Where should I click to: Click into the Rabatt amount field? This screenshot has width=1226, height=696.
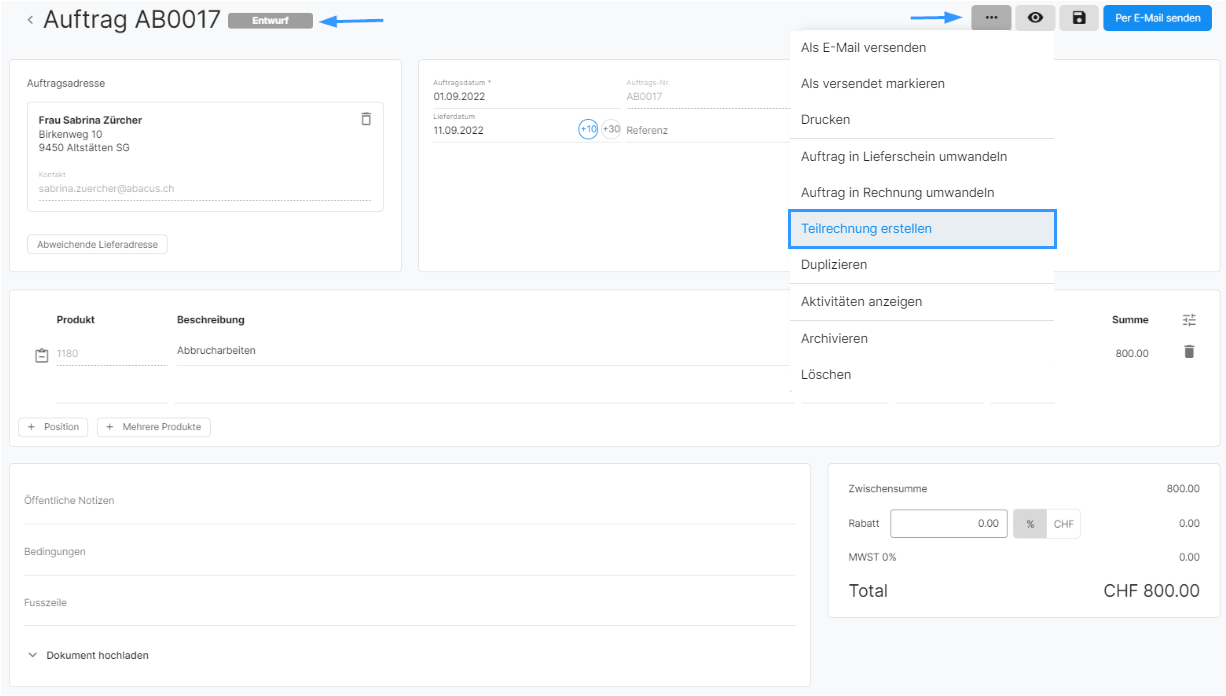coord(948,524)
